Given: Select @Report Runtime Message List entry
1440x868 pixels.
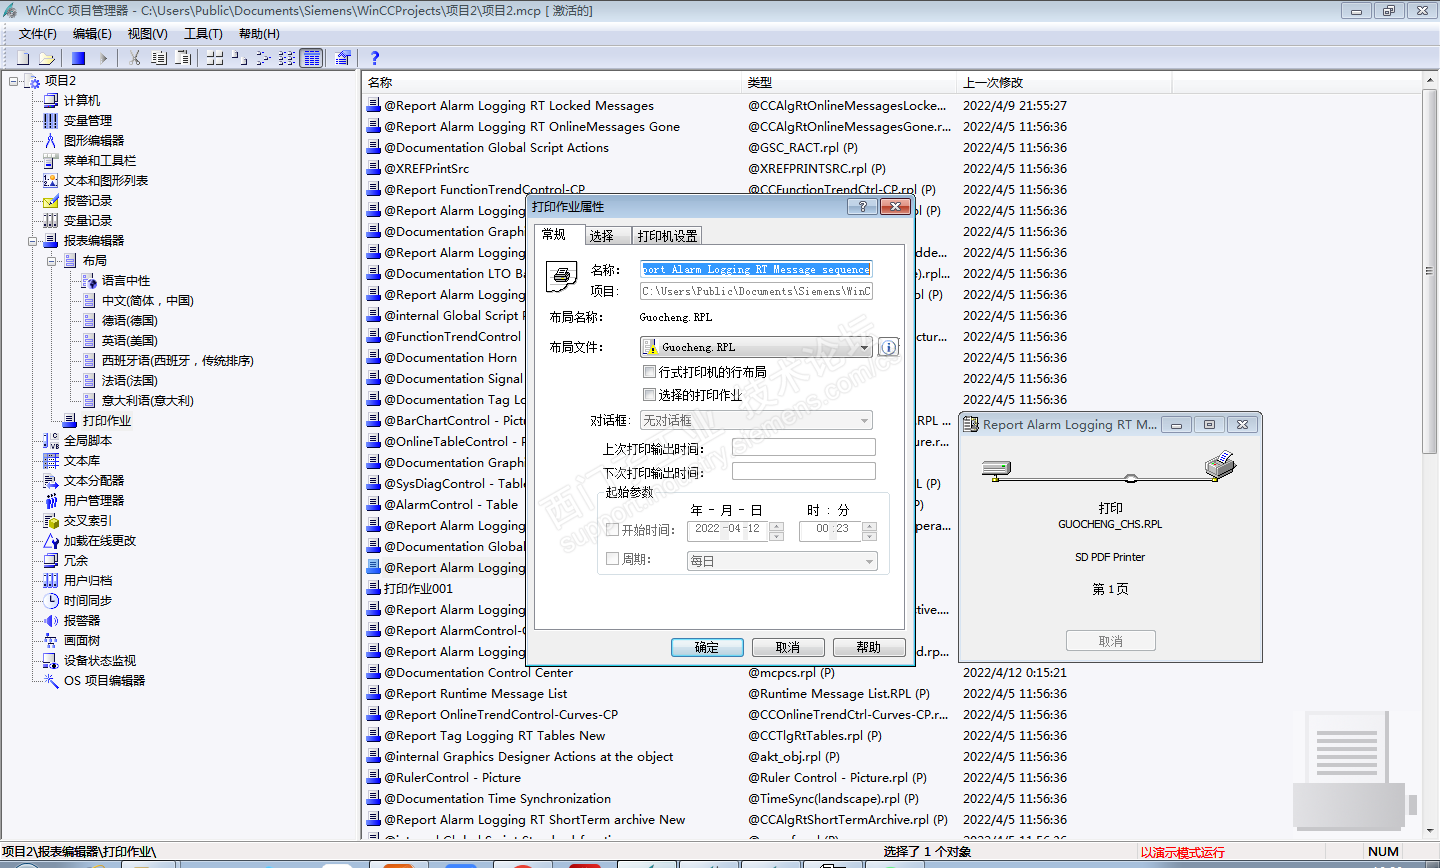Looking at the screenshot, I should (x=475, y=693).
